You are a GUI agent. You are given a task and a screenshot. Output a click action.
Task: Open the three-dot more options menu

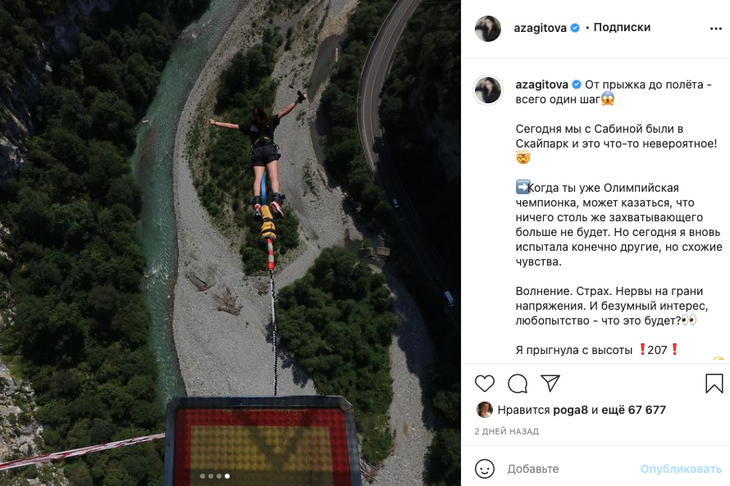(715, 29)
